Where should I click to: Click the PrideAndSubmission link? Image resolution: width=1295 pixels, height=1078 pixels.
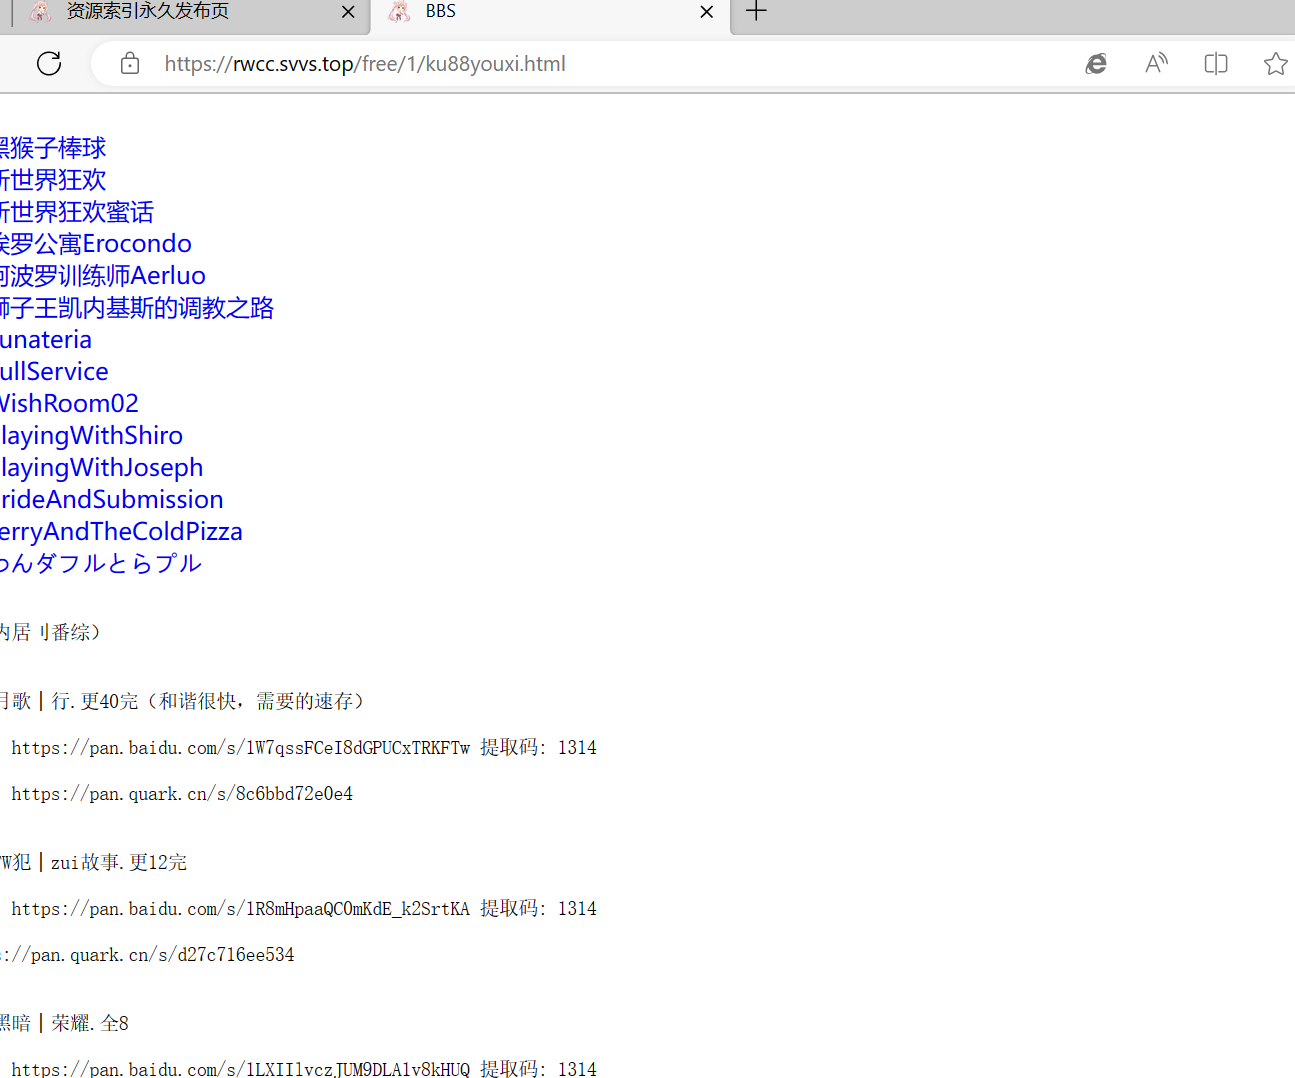[x=112, y=500]
